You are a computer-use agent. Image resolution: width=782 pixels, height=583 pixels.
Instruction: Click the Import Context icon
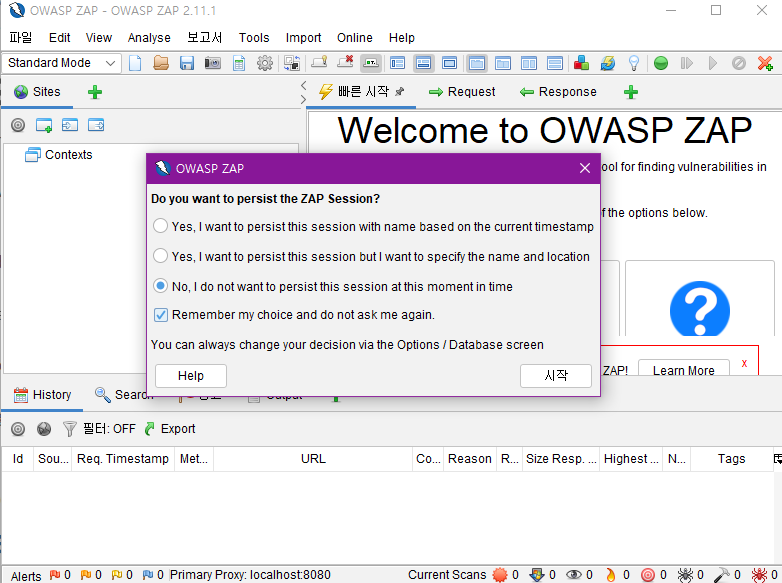point(70,125)
